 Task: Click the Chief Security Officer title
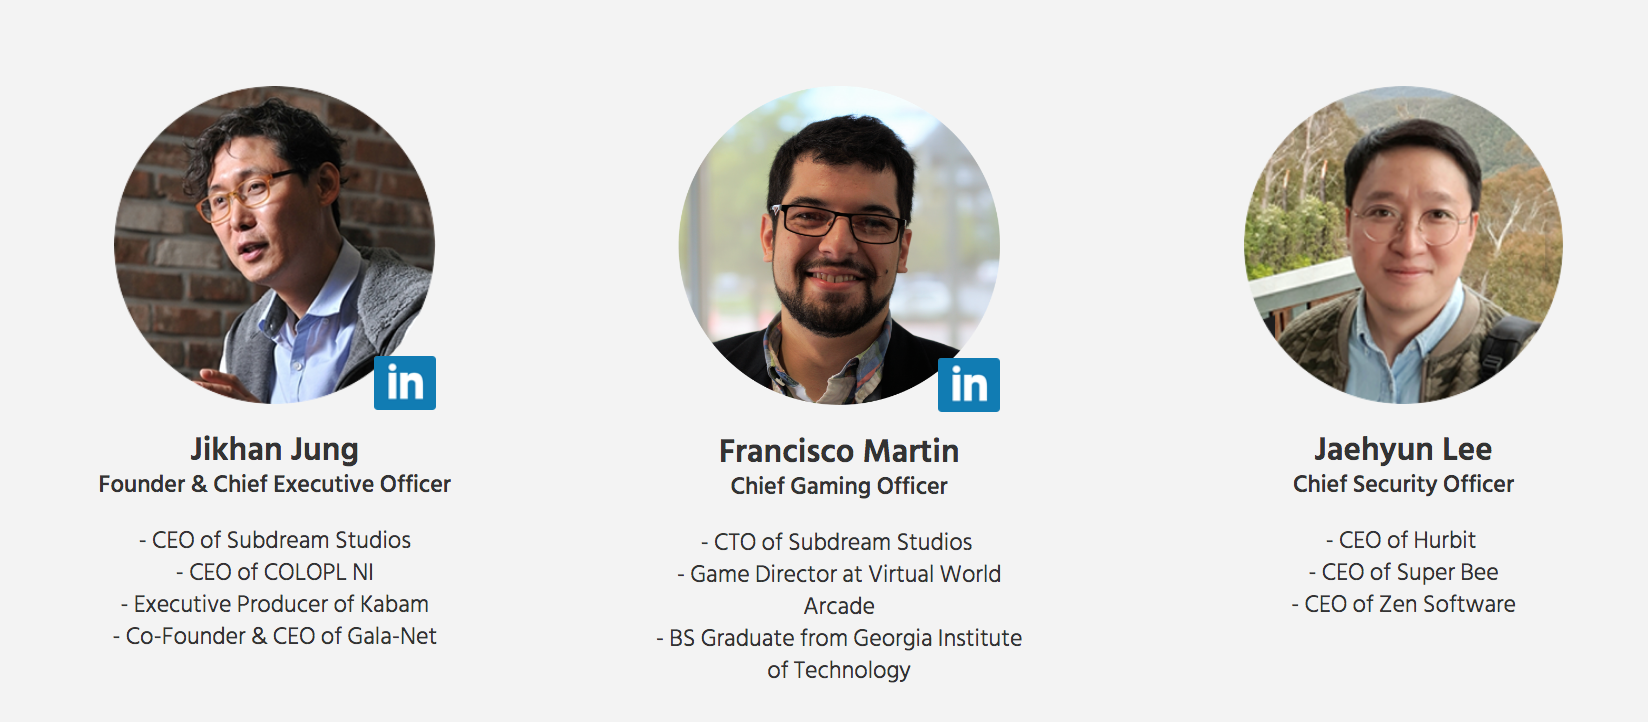(1403, 484)
